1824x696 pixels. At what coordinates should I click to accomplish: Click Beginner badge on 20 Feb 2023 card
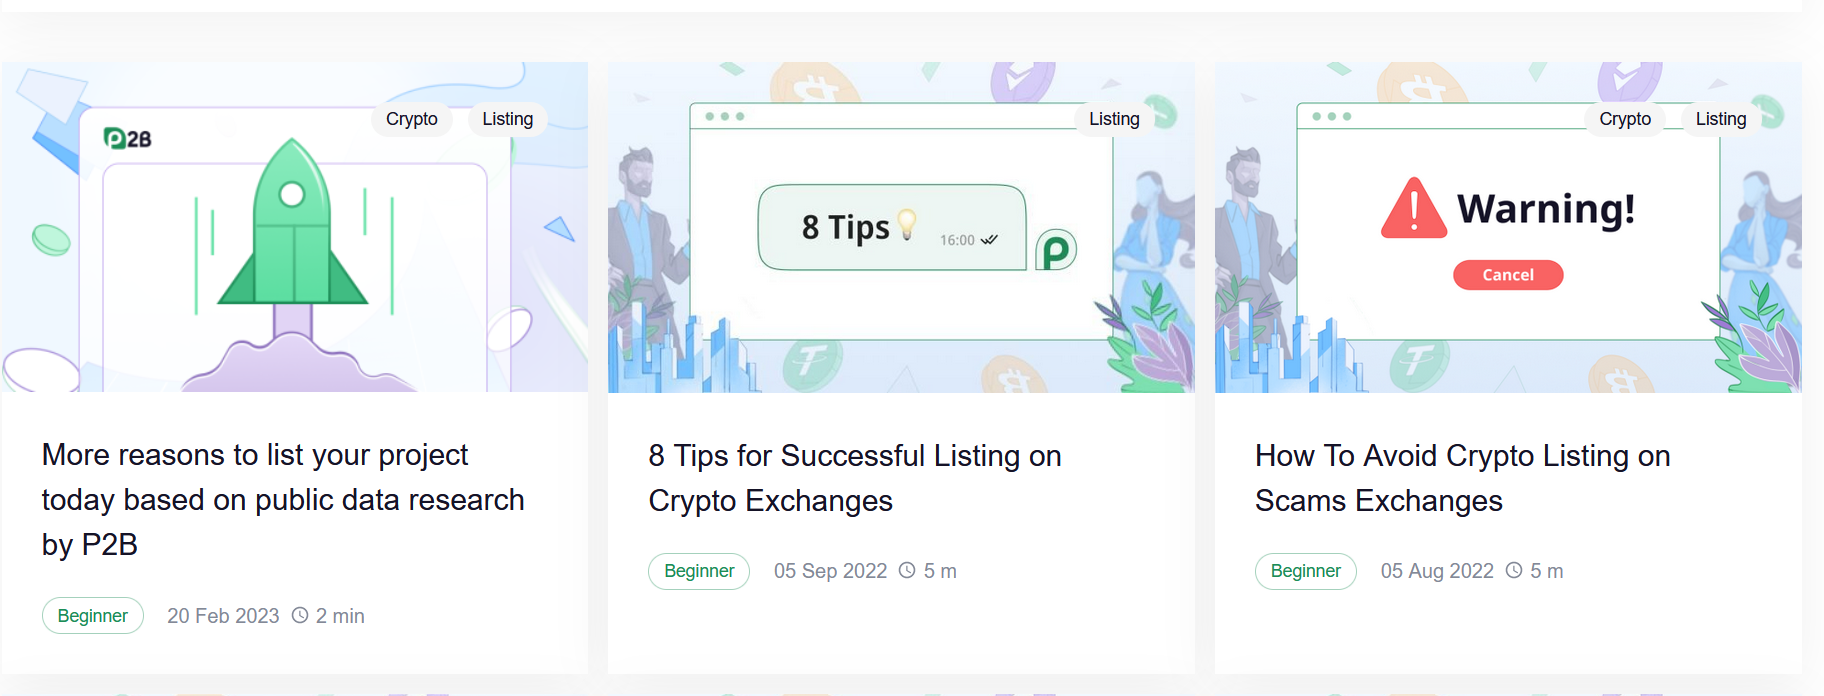tap(93, 616)
